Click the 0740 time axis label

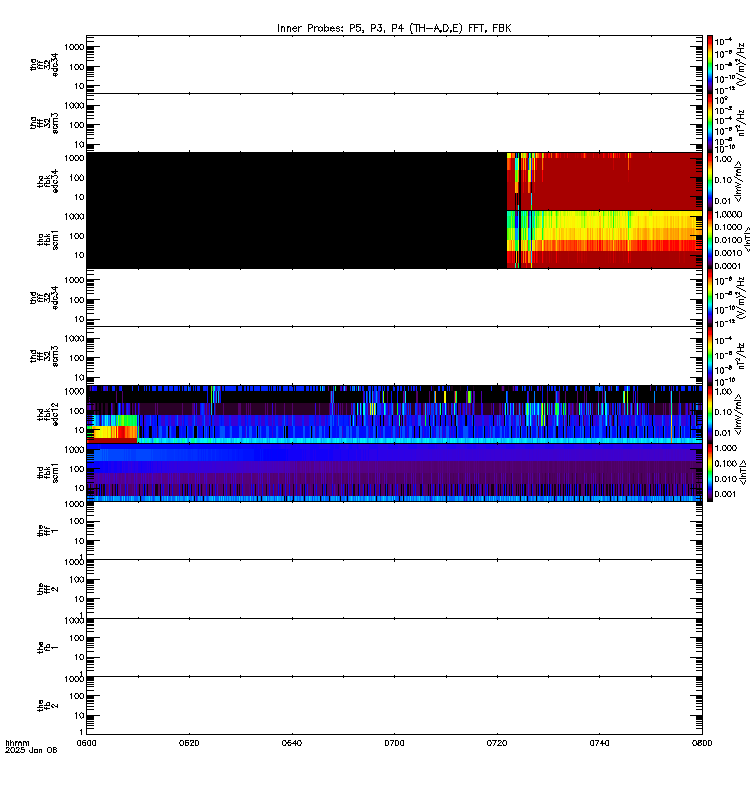(x=599, y=743)
